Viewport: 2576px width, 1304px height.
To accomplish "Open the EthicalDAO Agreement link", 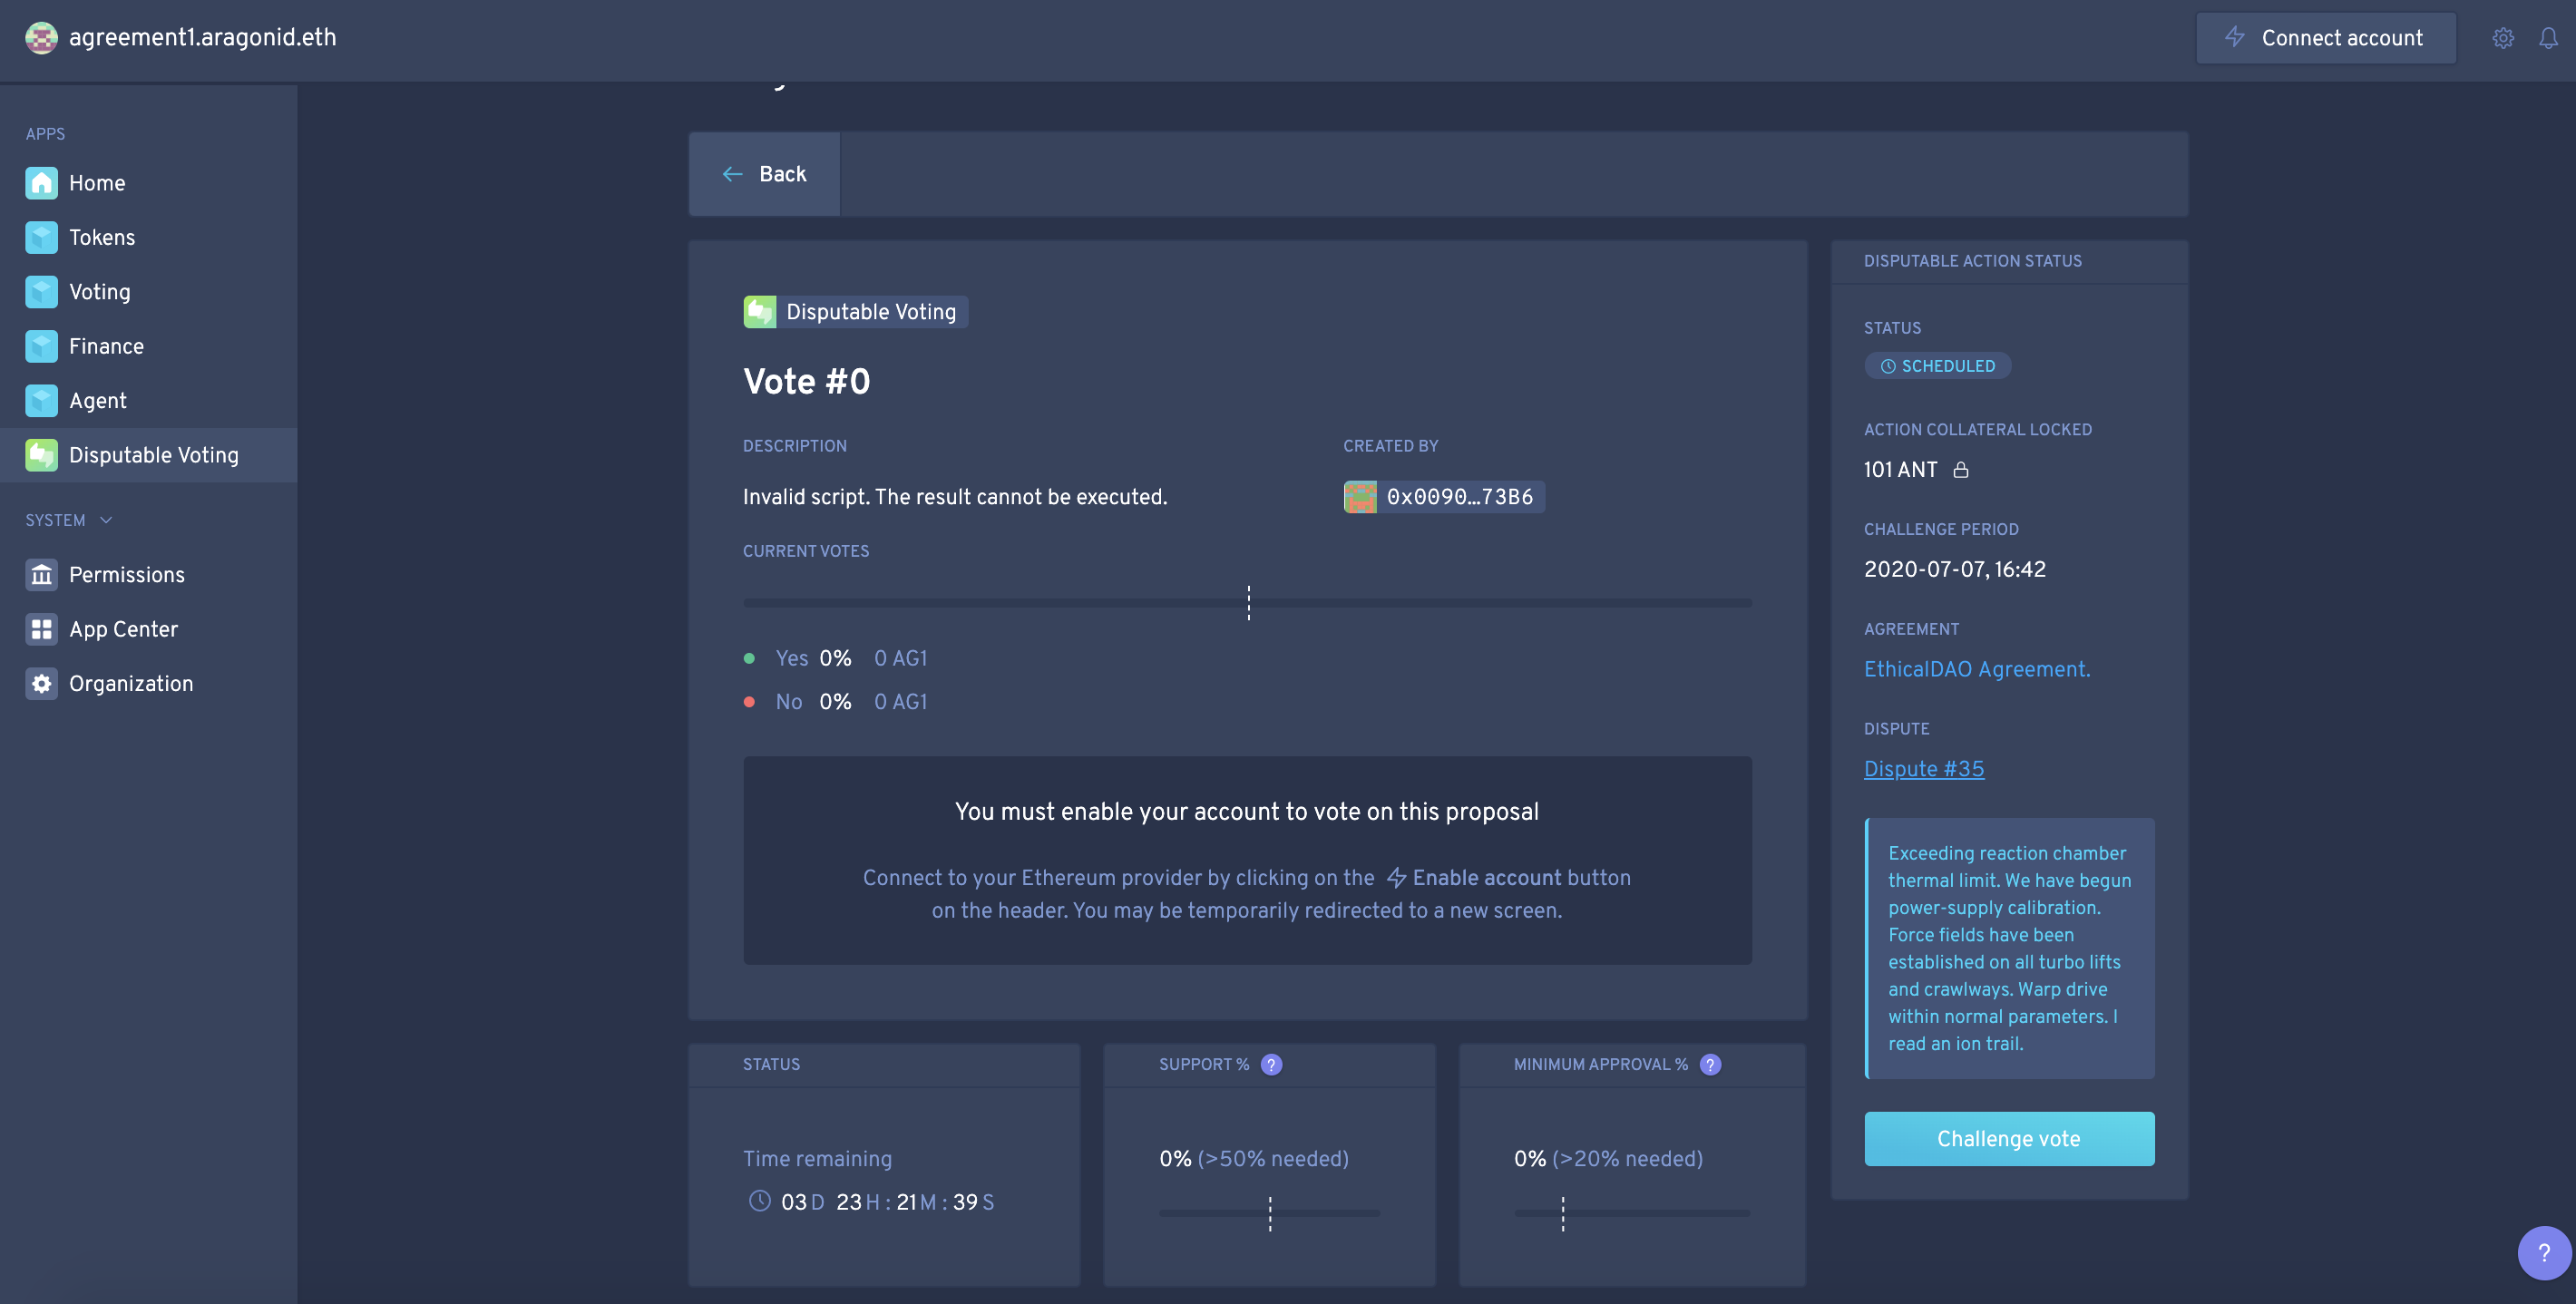I will [1976, 669].
